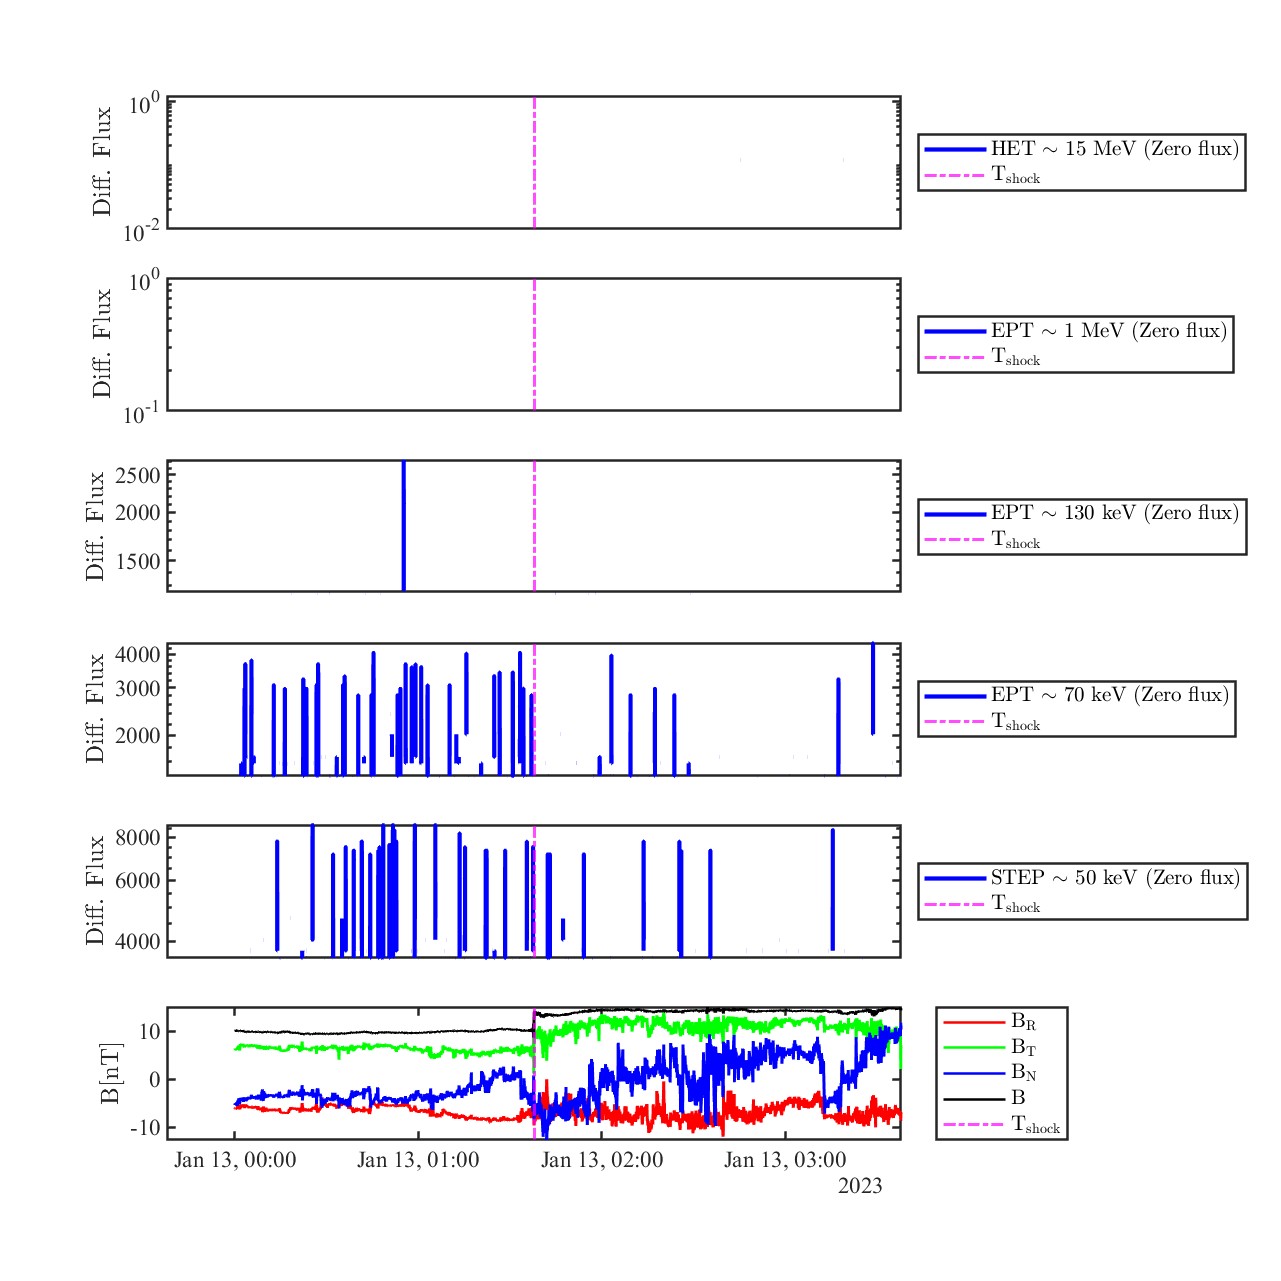Click the HET ~ 15 MeV legend entry

pos(1114,149)
